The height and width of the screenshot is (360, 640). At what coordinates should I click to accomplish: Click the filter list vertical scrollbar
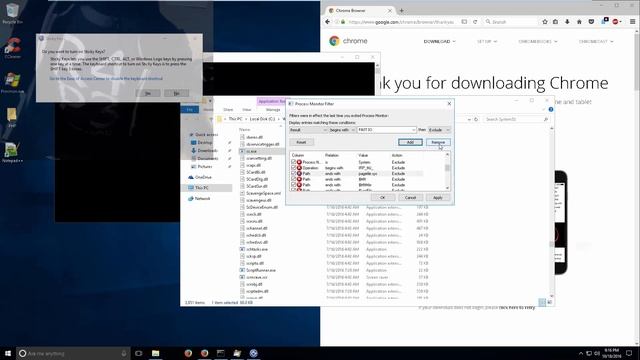(447, 171)
